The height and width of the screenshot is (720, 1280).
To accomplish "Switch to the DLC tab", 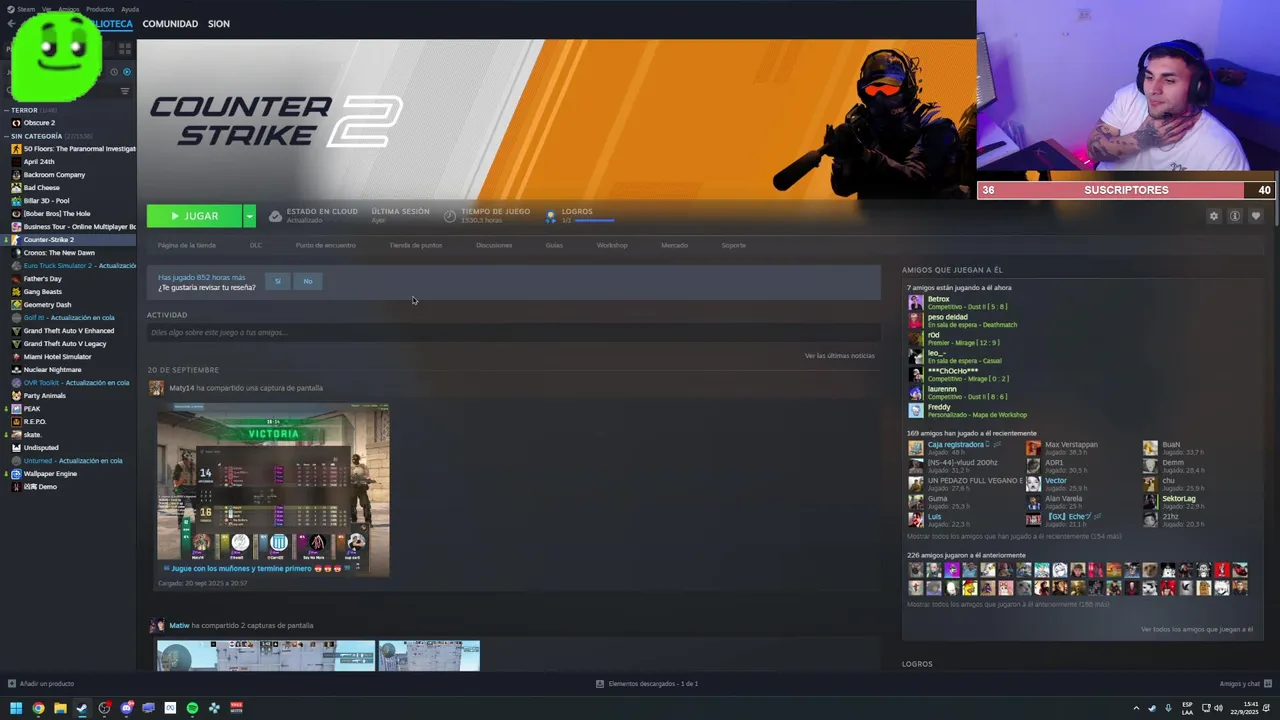I will click(x=256, y=245).
